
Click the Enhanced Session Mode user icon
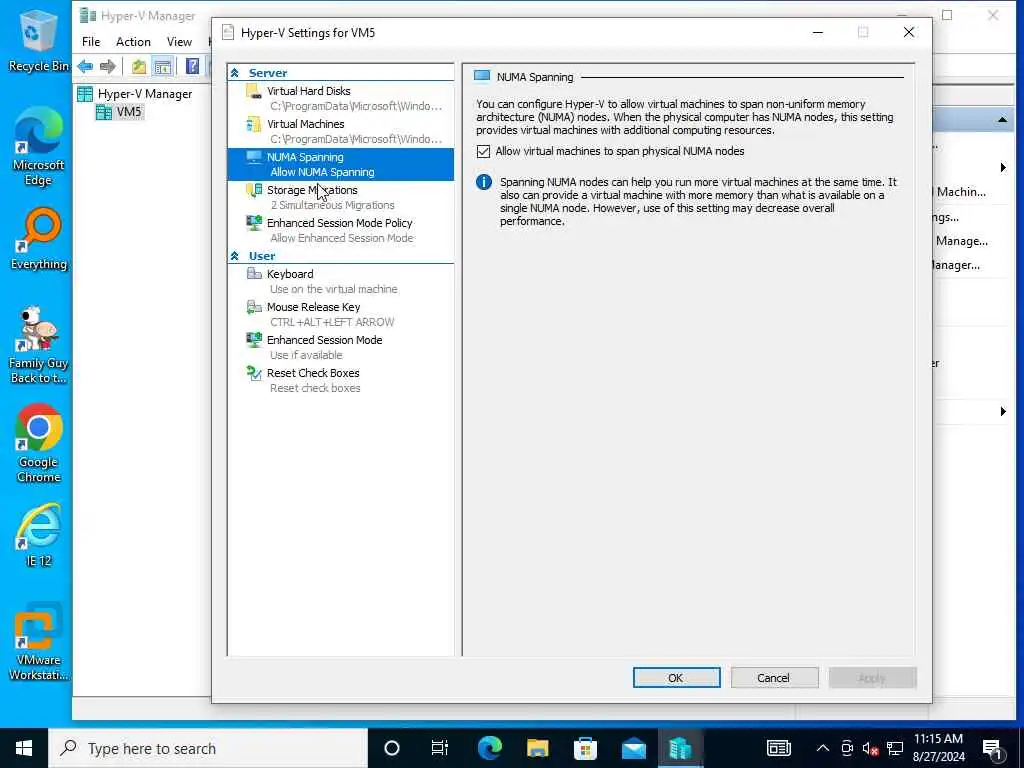click(253, 340)
